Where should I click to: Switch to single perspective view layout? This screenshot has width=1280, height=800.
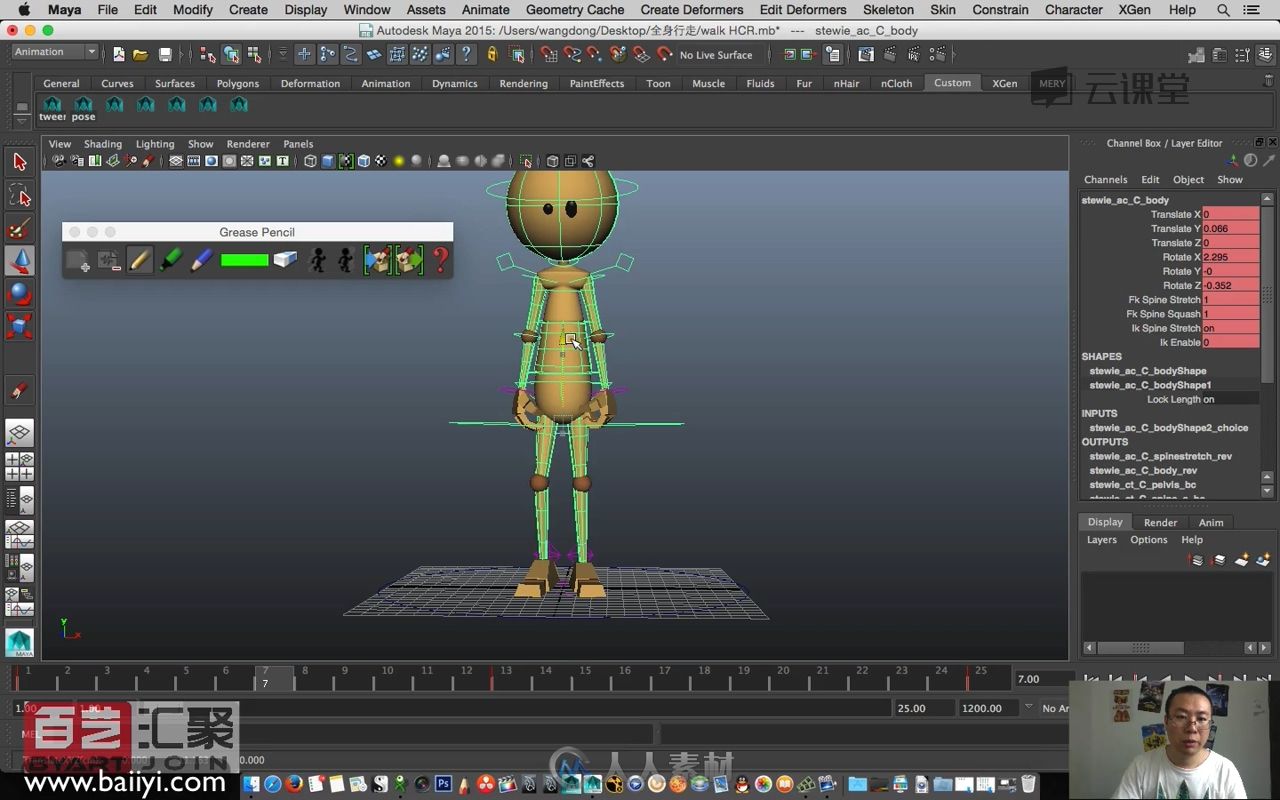(x=19, y=433)
